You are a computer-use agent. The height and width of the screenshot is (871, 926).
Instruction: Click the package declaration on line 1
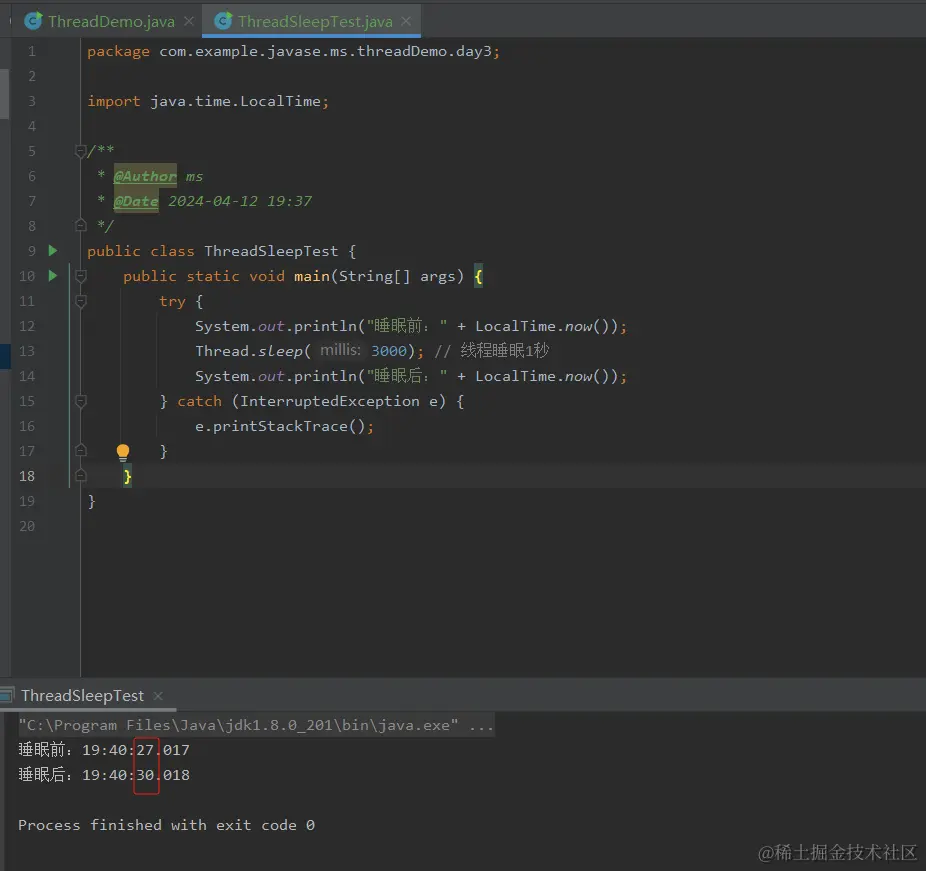294,51
